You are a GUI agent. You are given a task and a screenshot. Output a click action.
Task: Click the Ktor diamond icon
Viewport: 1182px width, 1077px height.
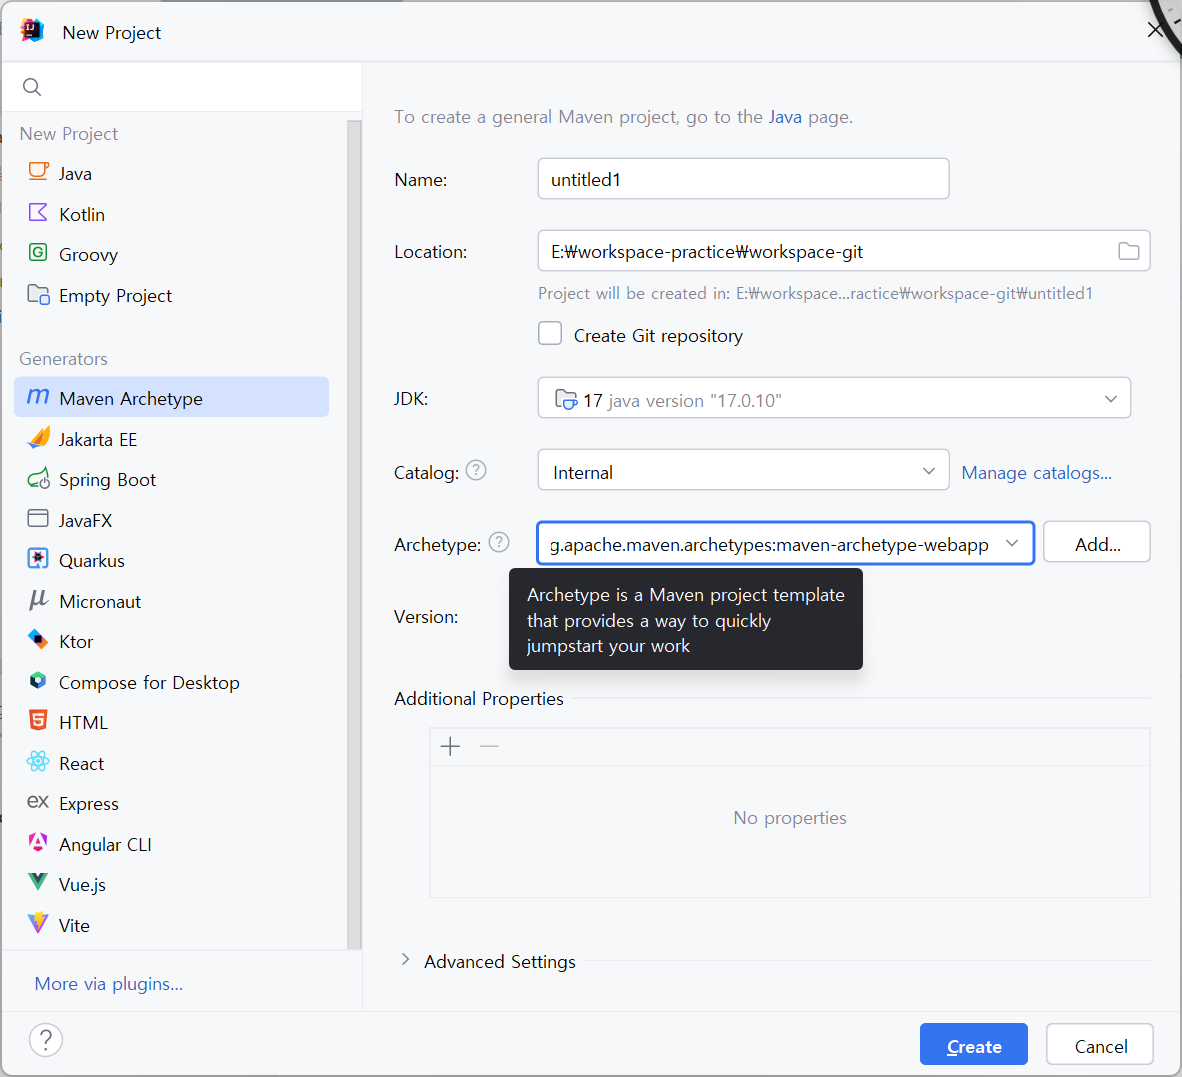pyautogui.click(x=38, y=640)
